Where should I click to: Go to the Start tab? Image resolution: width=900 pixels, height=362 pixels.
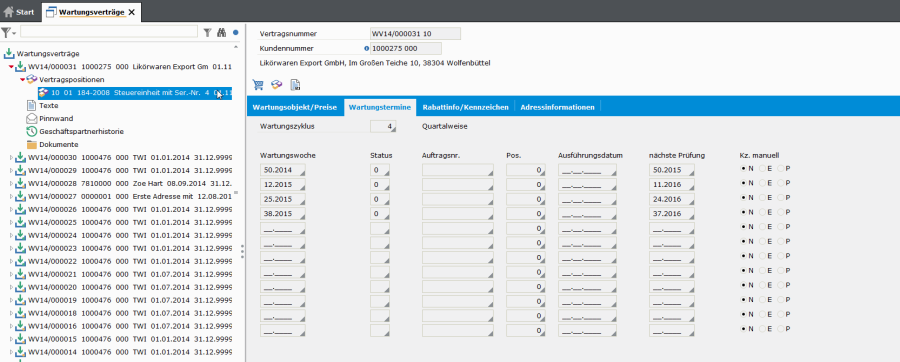[19, 12]
